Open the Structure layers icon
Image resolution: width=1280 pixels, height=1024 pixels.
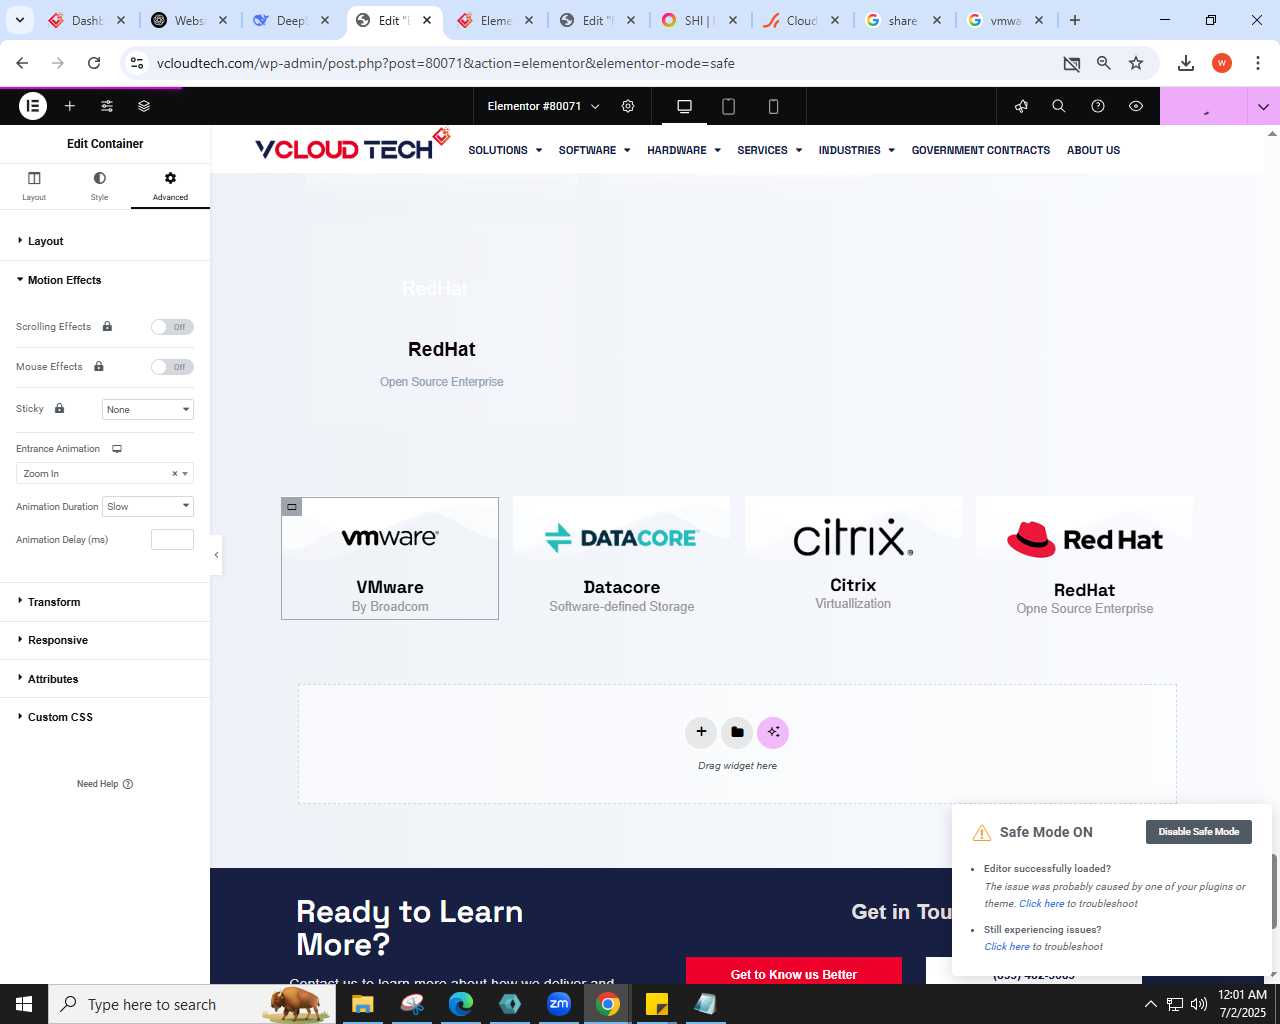(x=144, y=106)
